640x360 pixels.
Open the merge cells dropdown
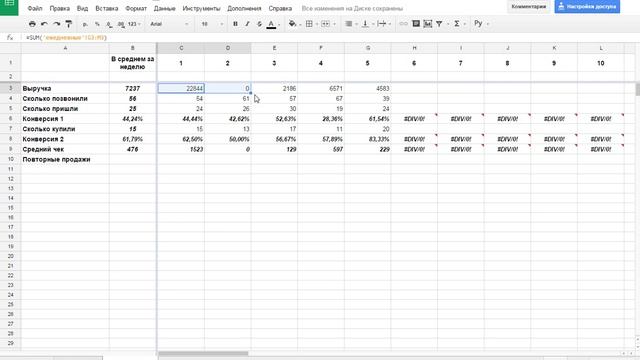[327, 24]
